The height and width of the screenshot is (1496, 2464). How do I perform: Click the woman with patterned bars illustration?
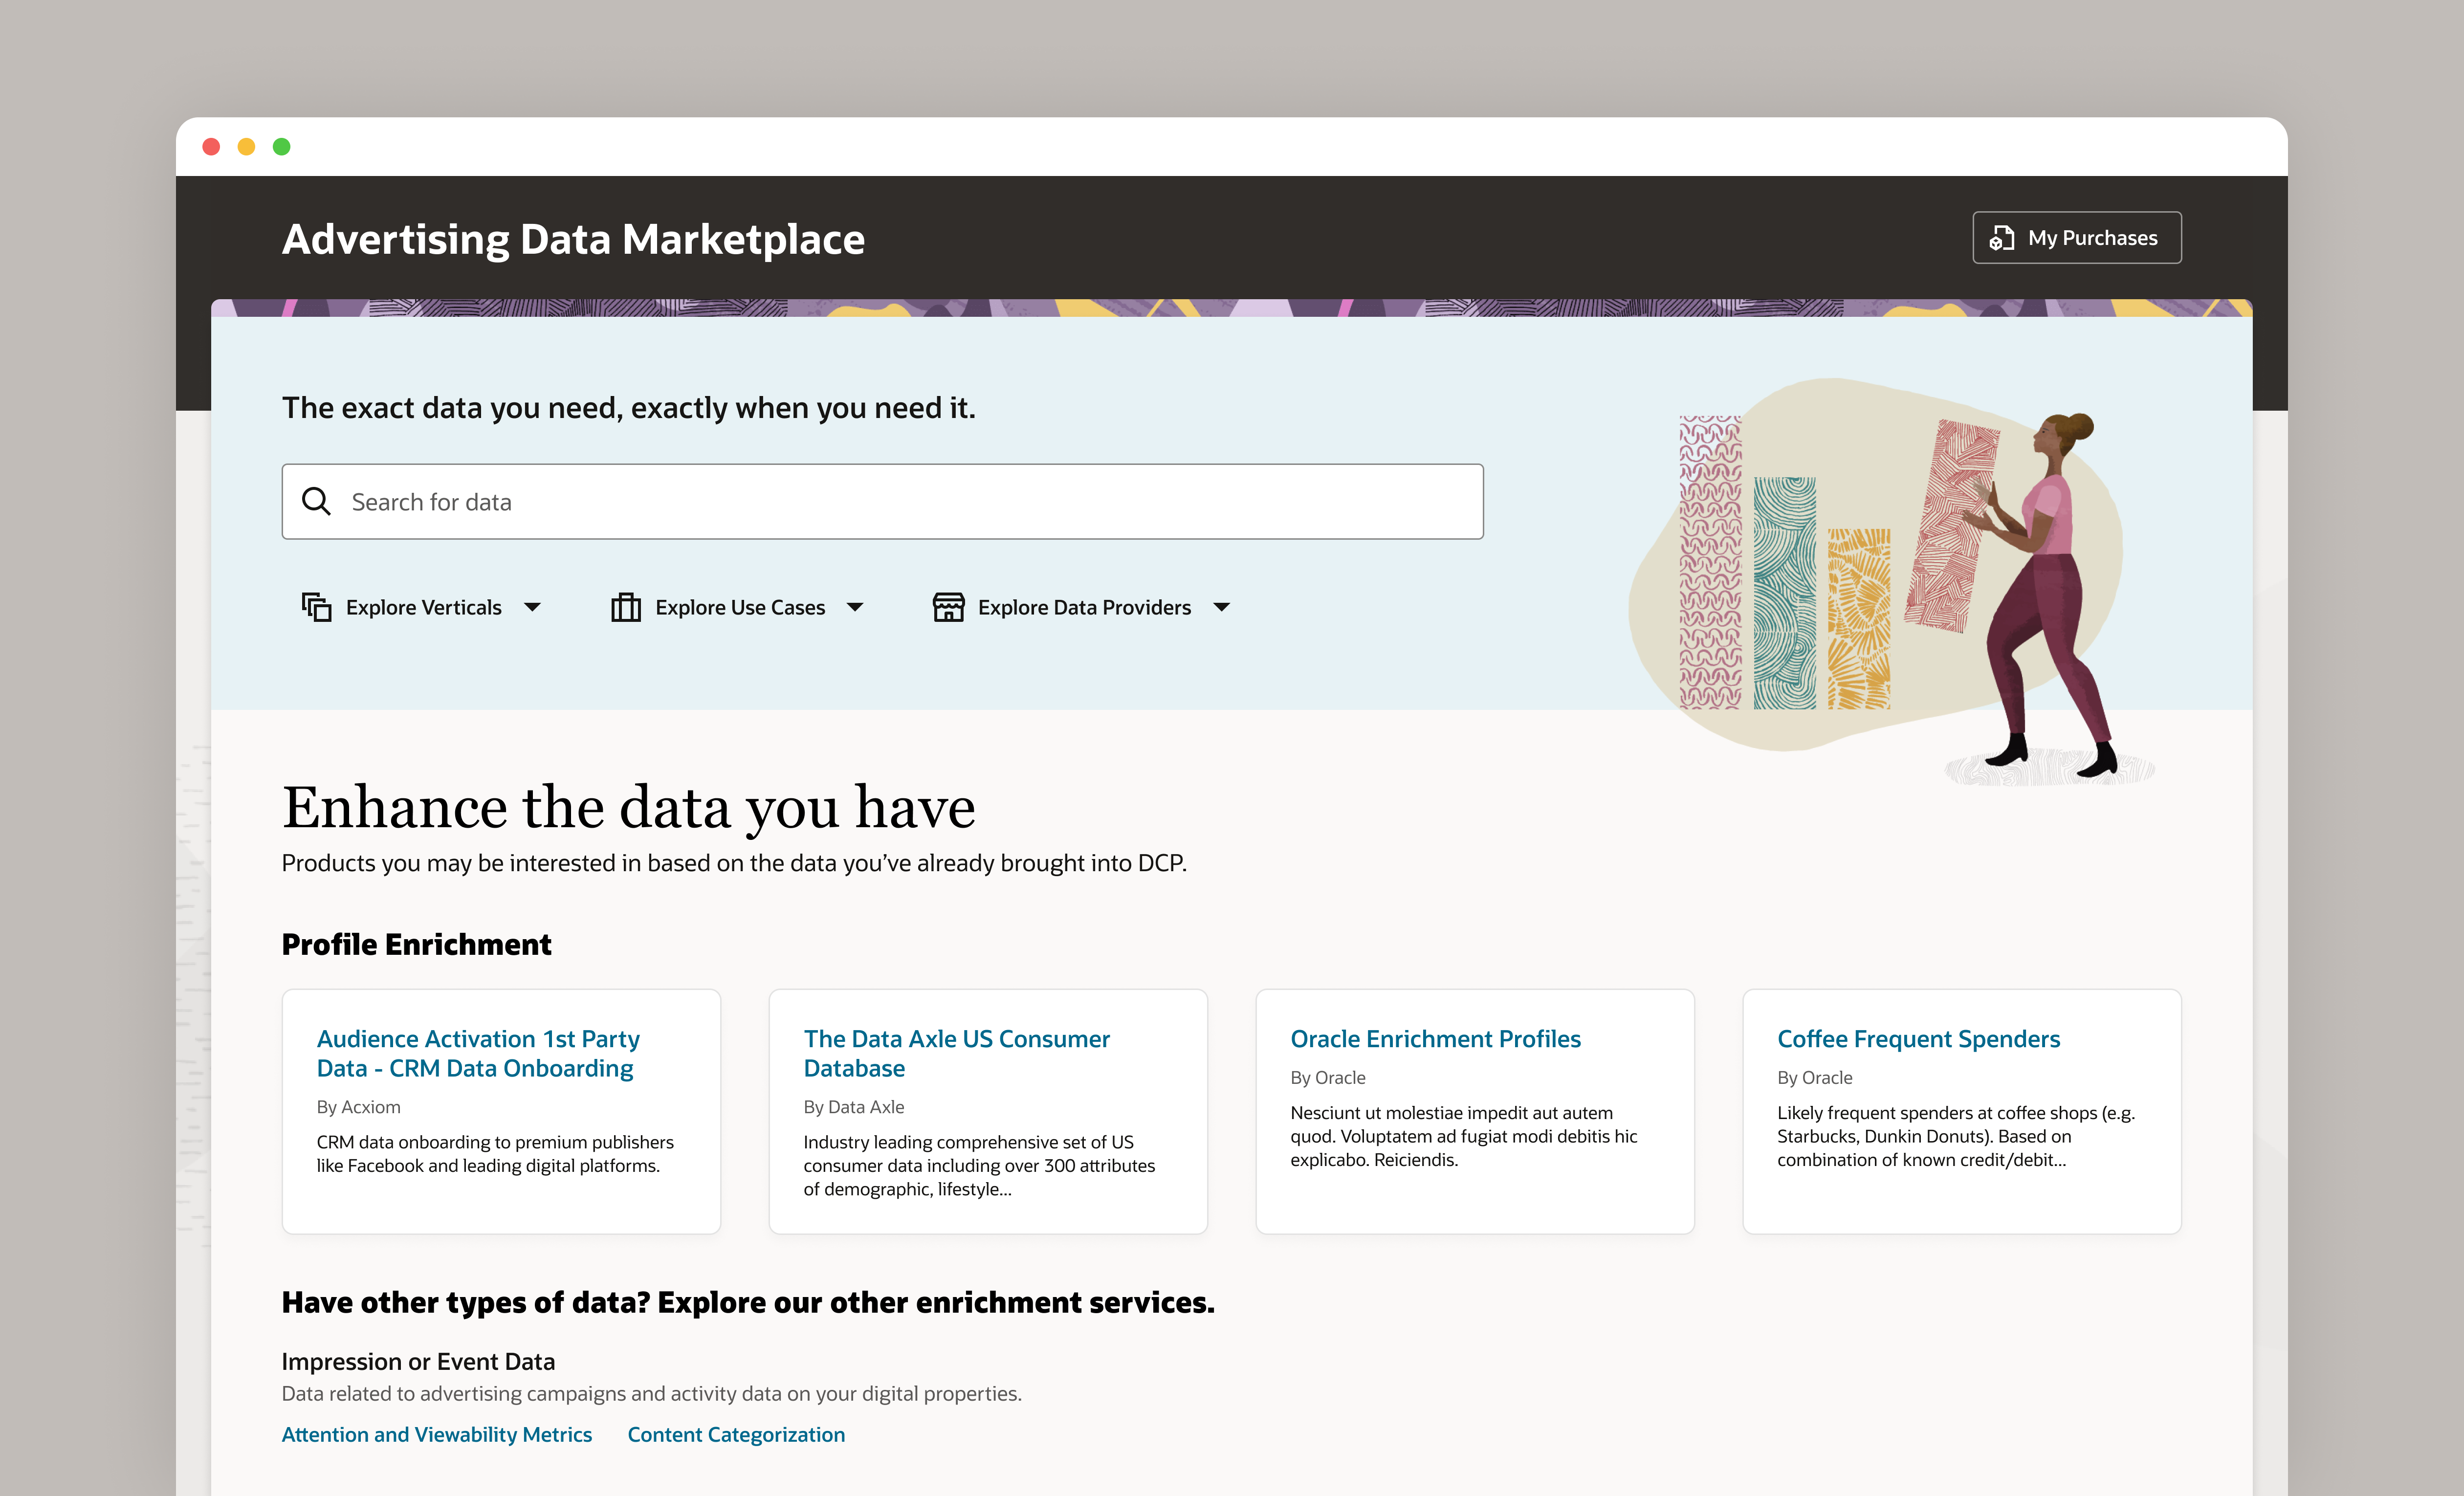[1880, 580]
